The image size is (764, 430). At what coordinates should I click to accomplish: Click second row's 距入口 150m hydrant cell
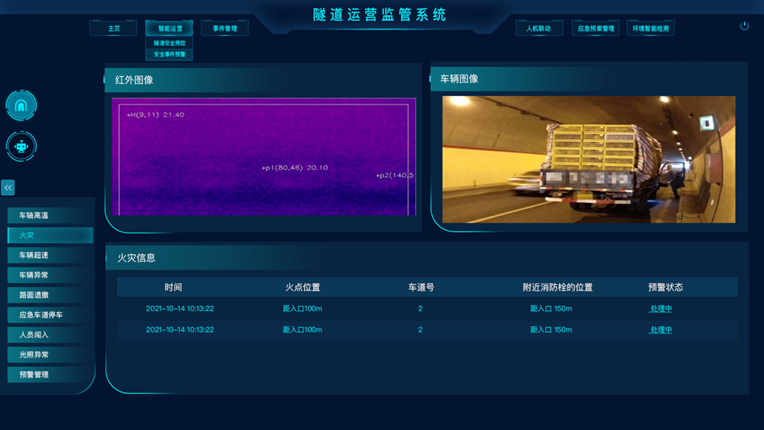(551, 330)
